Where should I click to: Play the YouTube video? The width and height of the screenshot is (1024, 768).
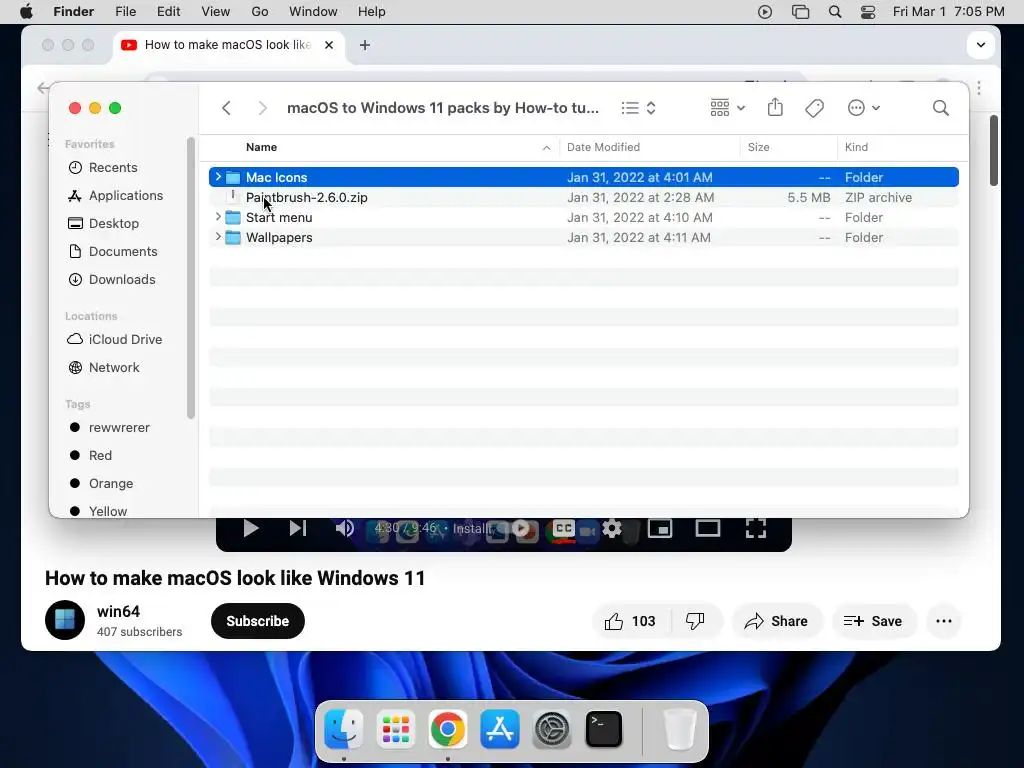pos(251,528)
